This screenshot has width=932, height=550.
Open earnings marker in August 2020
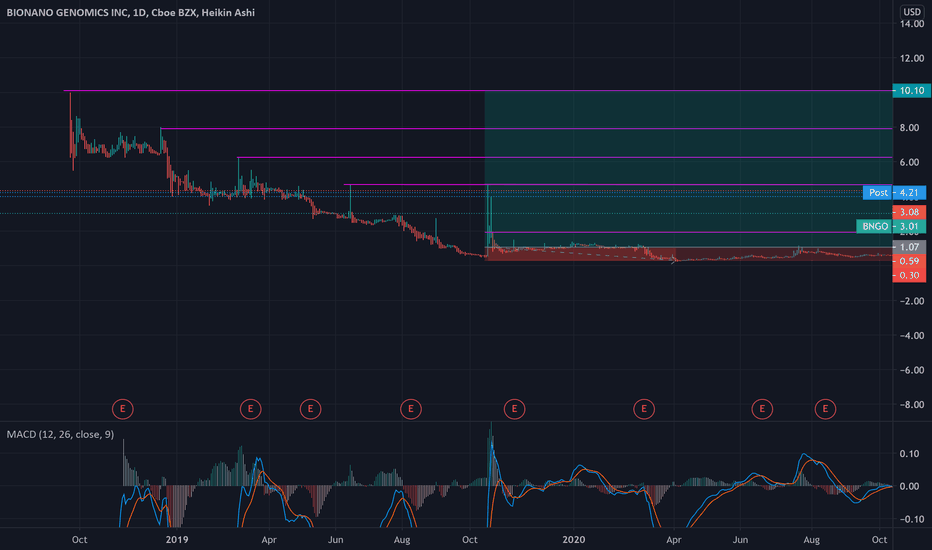click(x=825, y=409)
